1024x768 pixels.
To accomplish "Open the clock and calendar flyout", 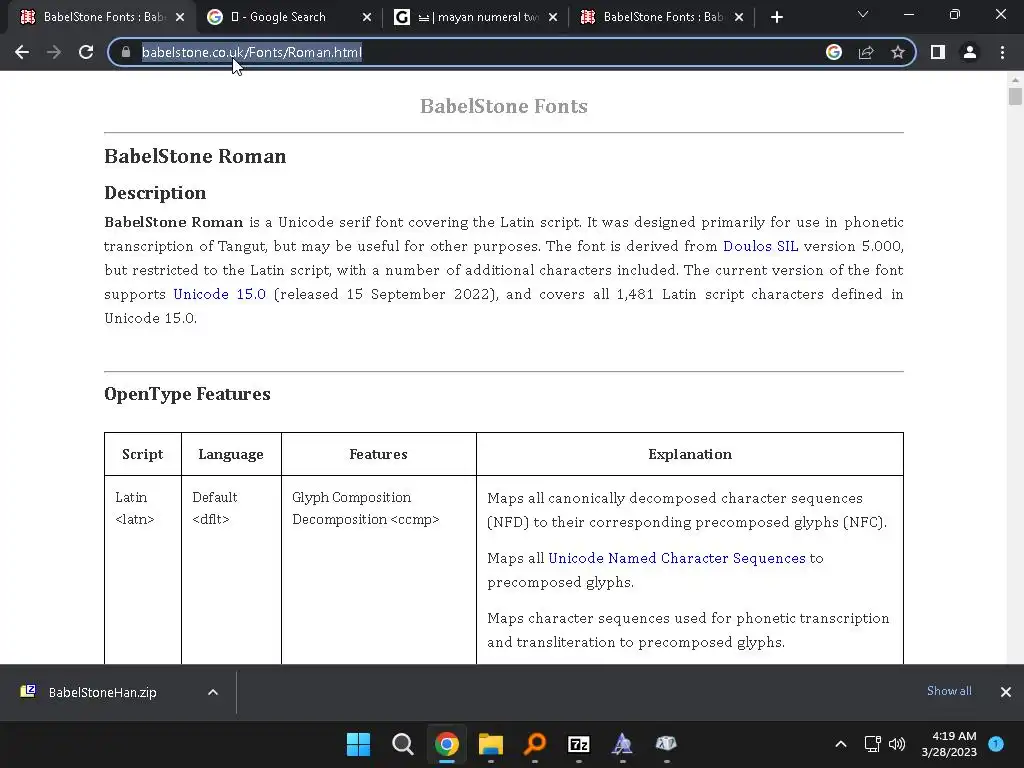I will point(949,744).
